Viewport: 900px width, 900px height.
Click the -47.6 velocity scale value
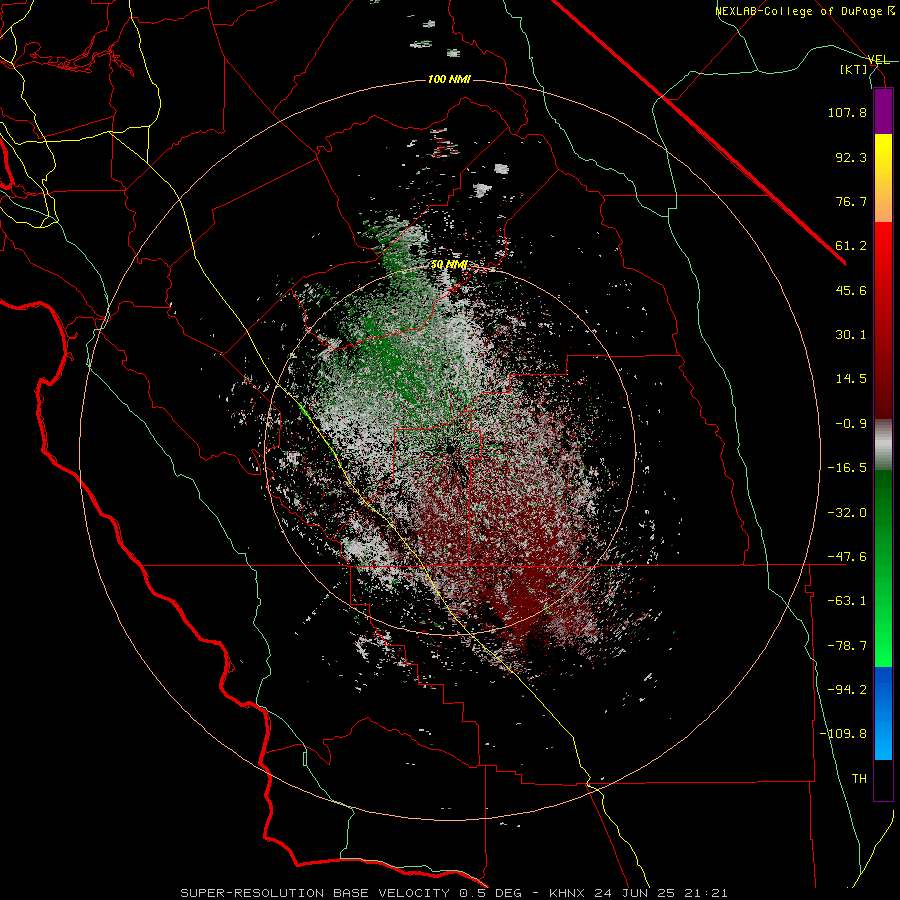pyautogui.click(x=847, y=557)
